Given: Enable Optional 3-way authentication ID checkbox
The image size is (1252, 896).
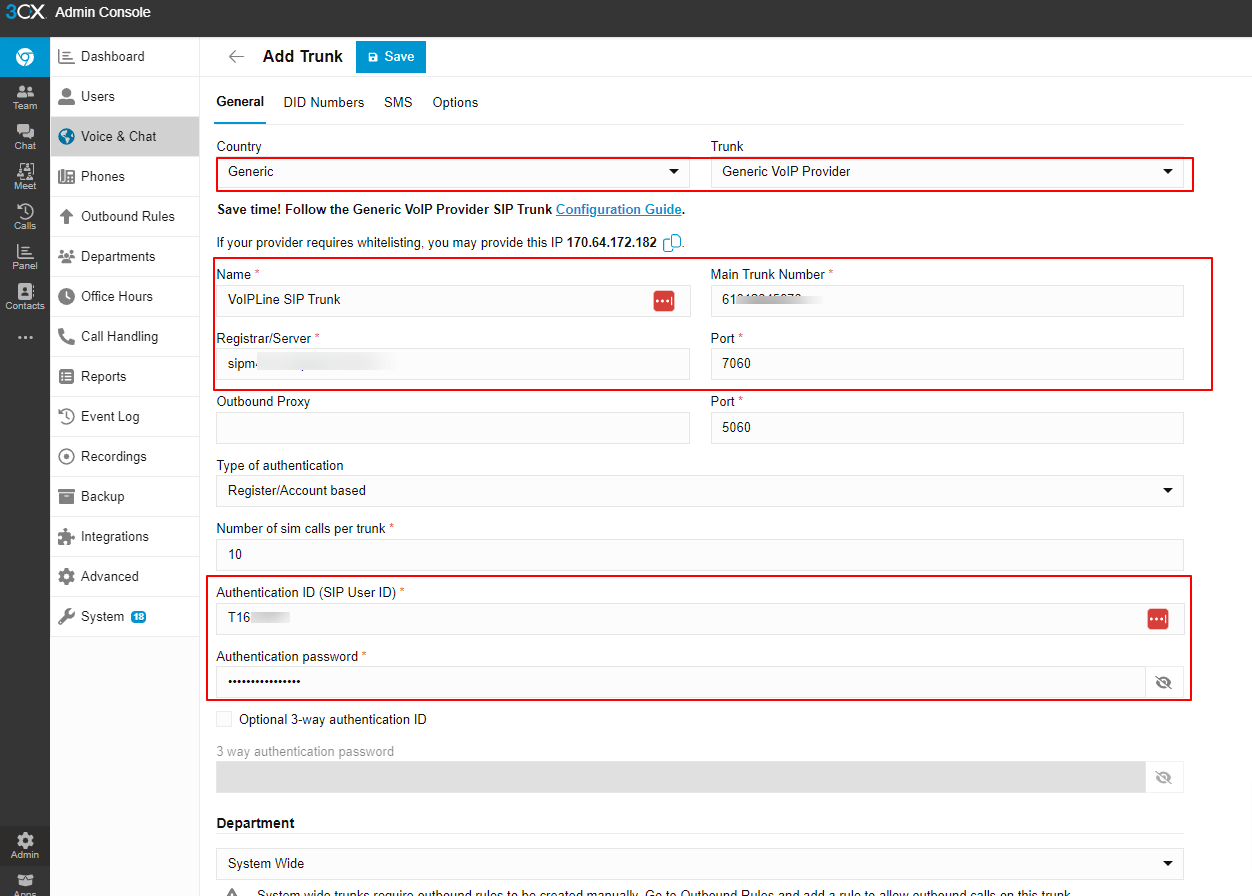Looking at the screenshot, I should 225,719.
